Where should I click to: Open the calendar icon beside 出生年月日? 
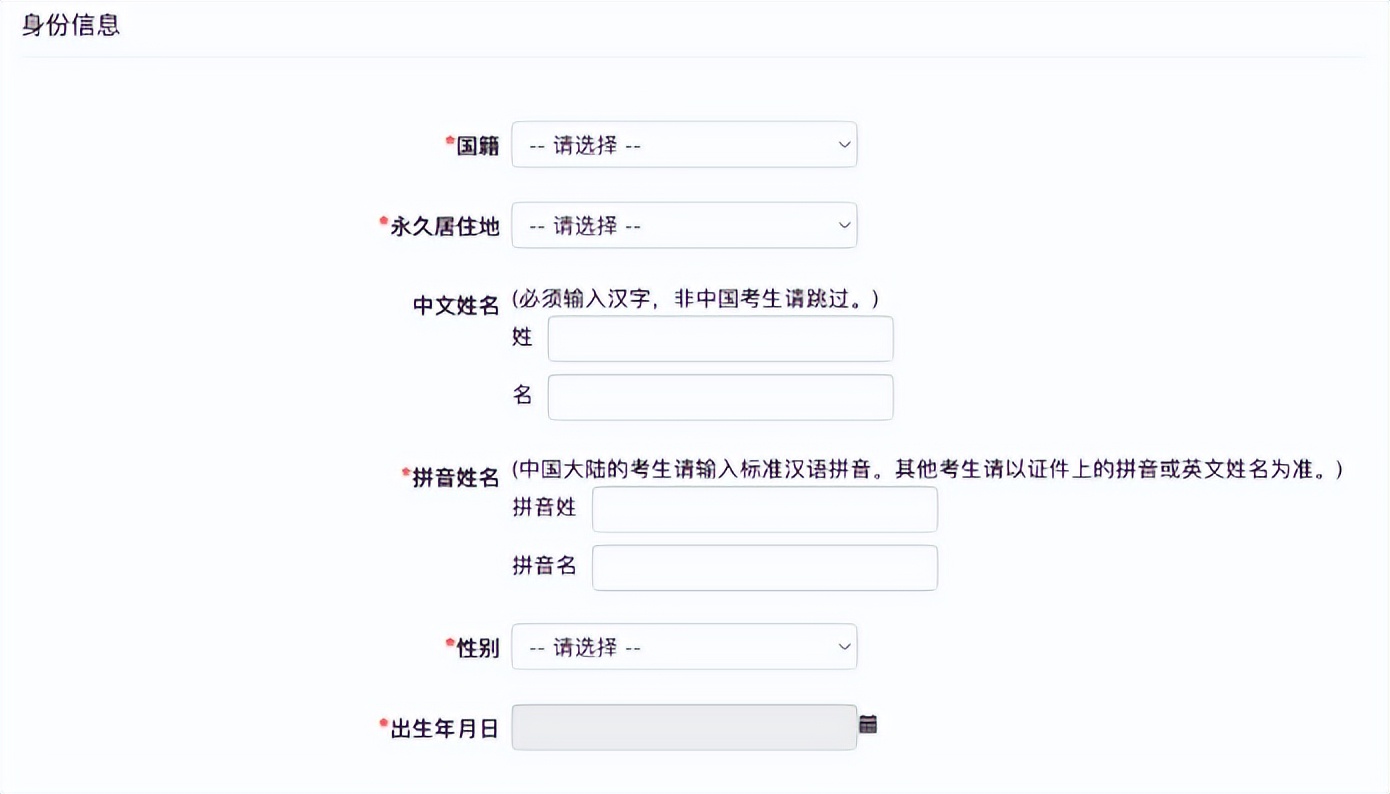866,723
